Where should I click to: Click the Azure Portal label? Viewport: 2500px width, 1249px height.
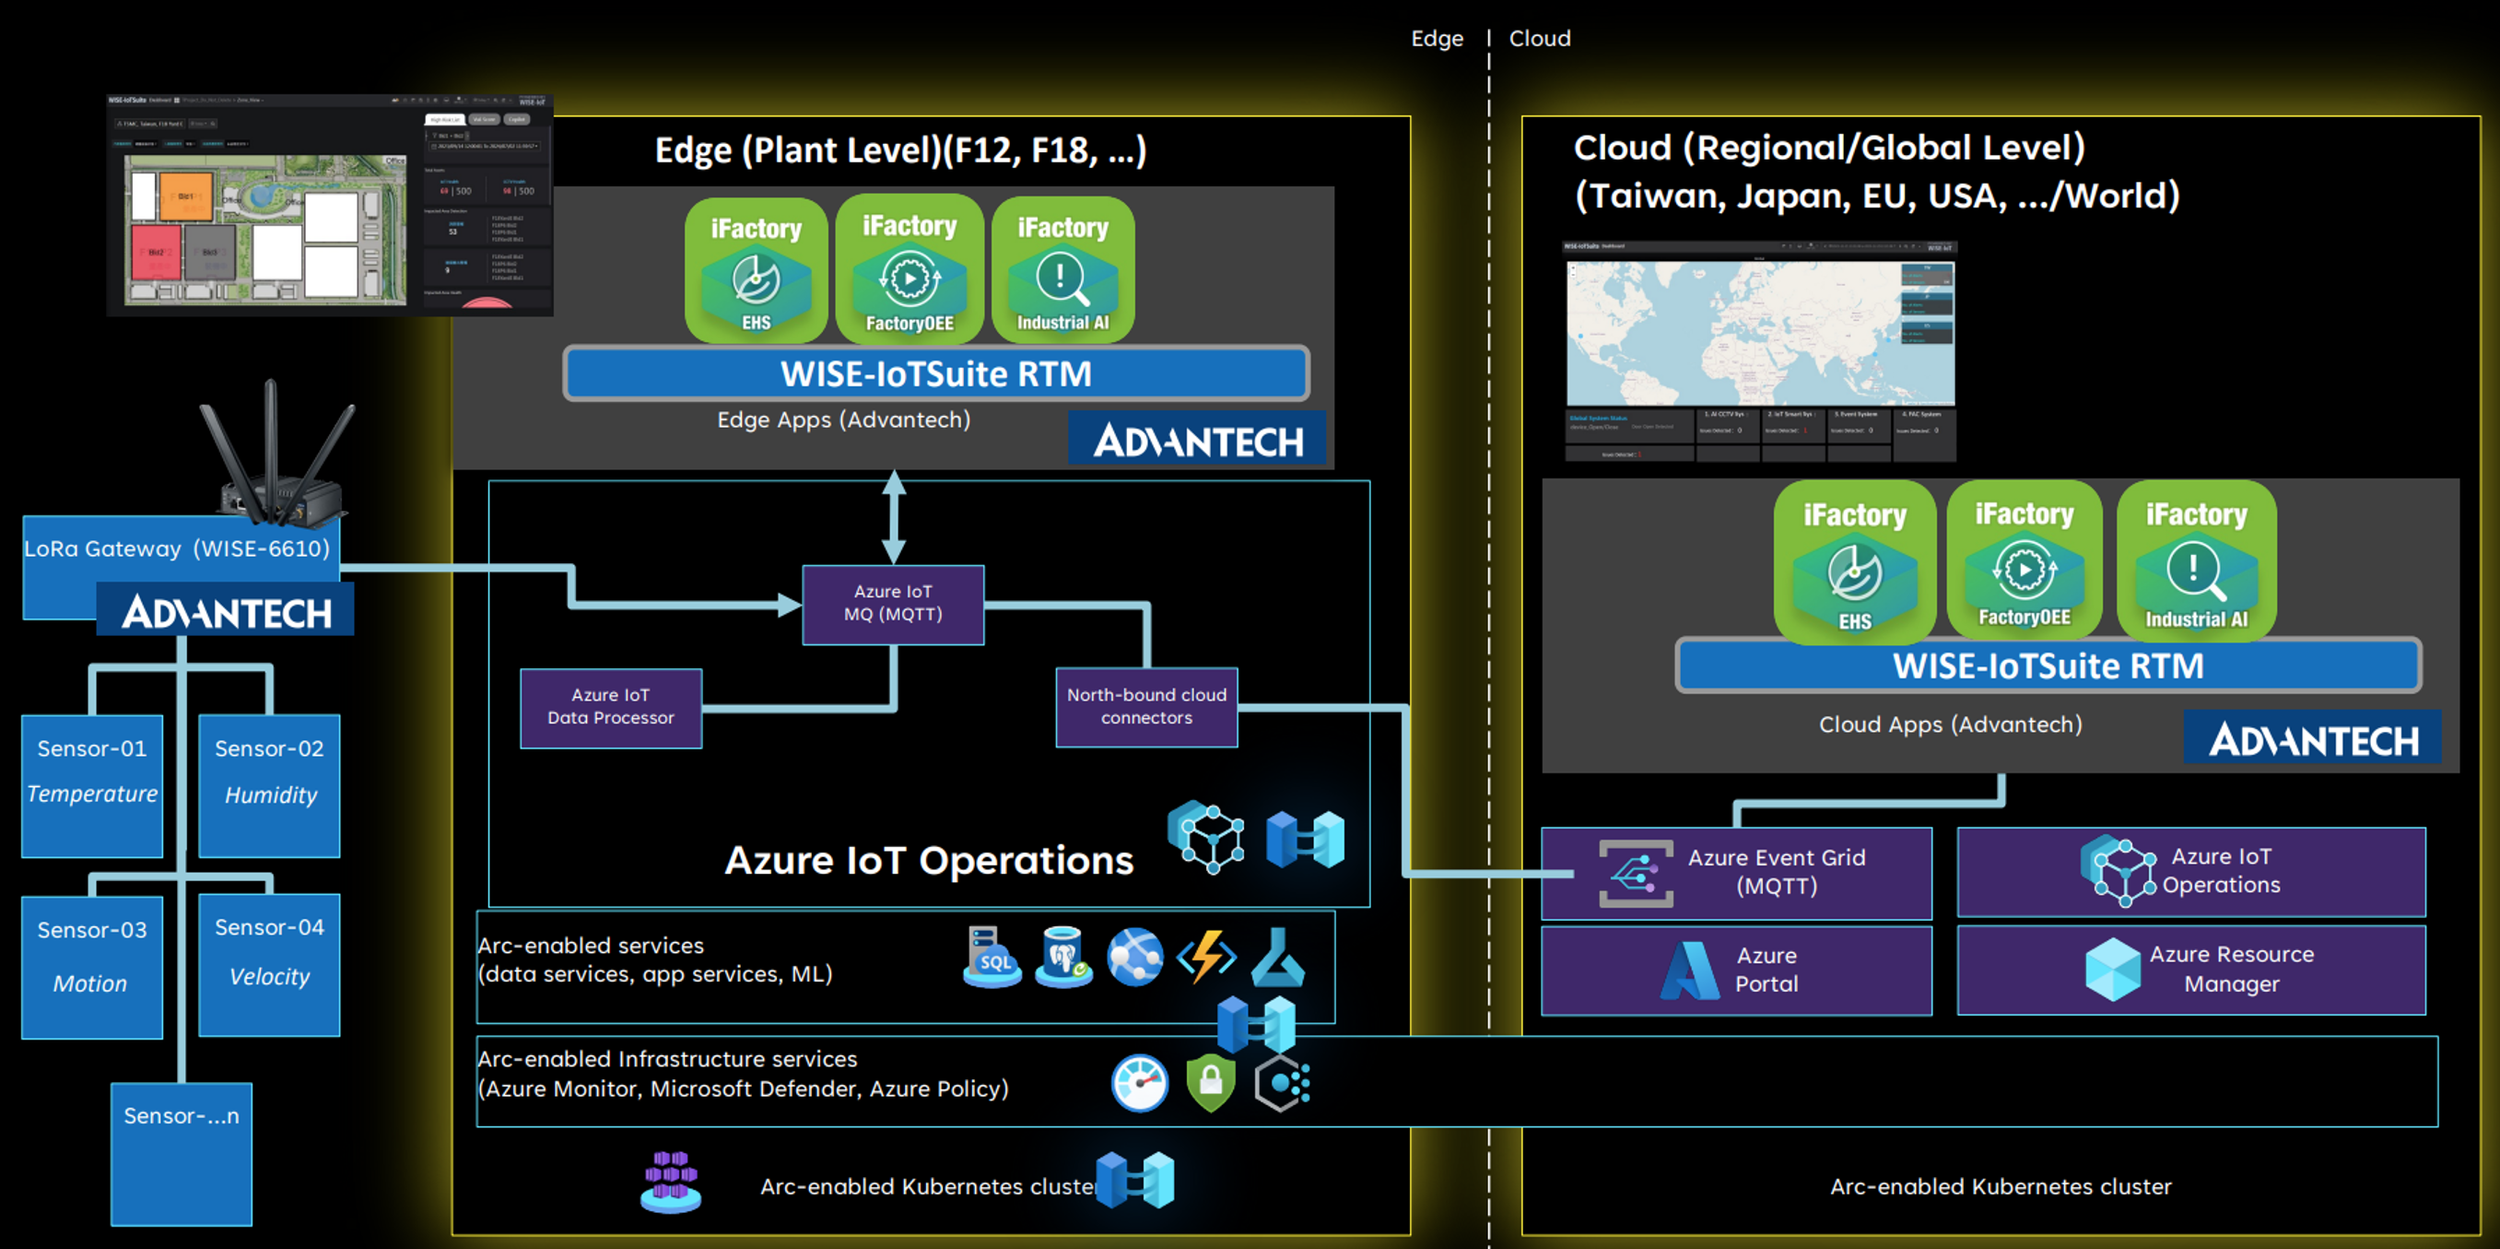click(1766, 970)
